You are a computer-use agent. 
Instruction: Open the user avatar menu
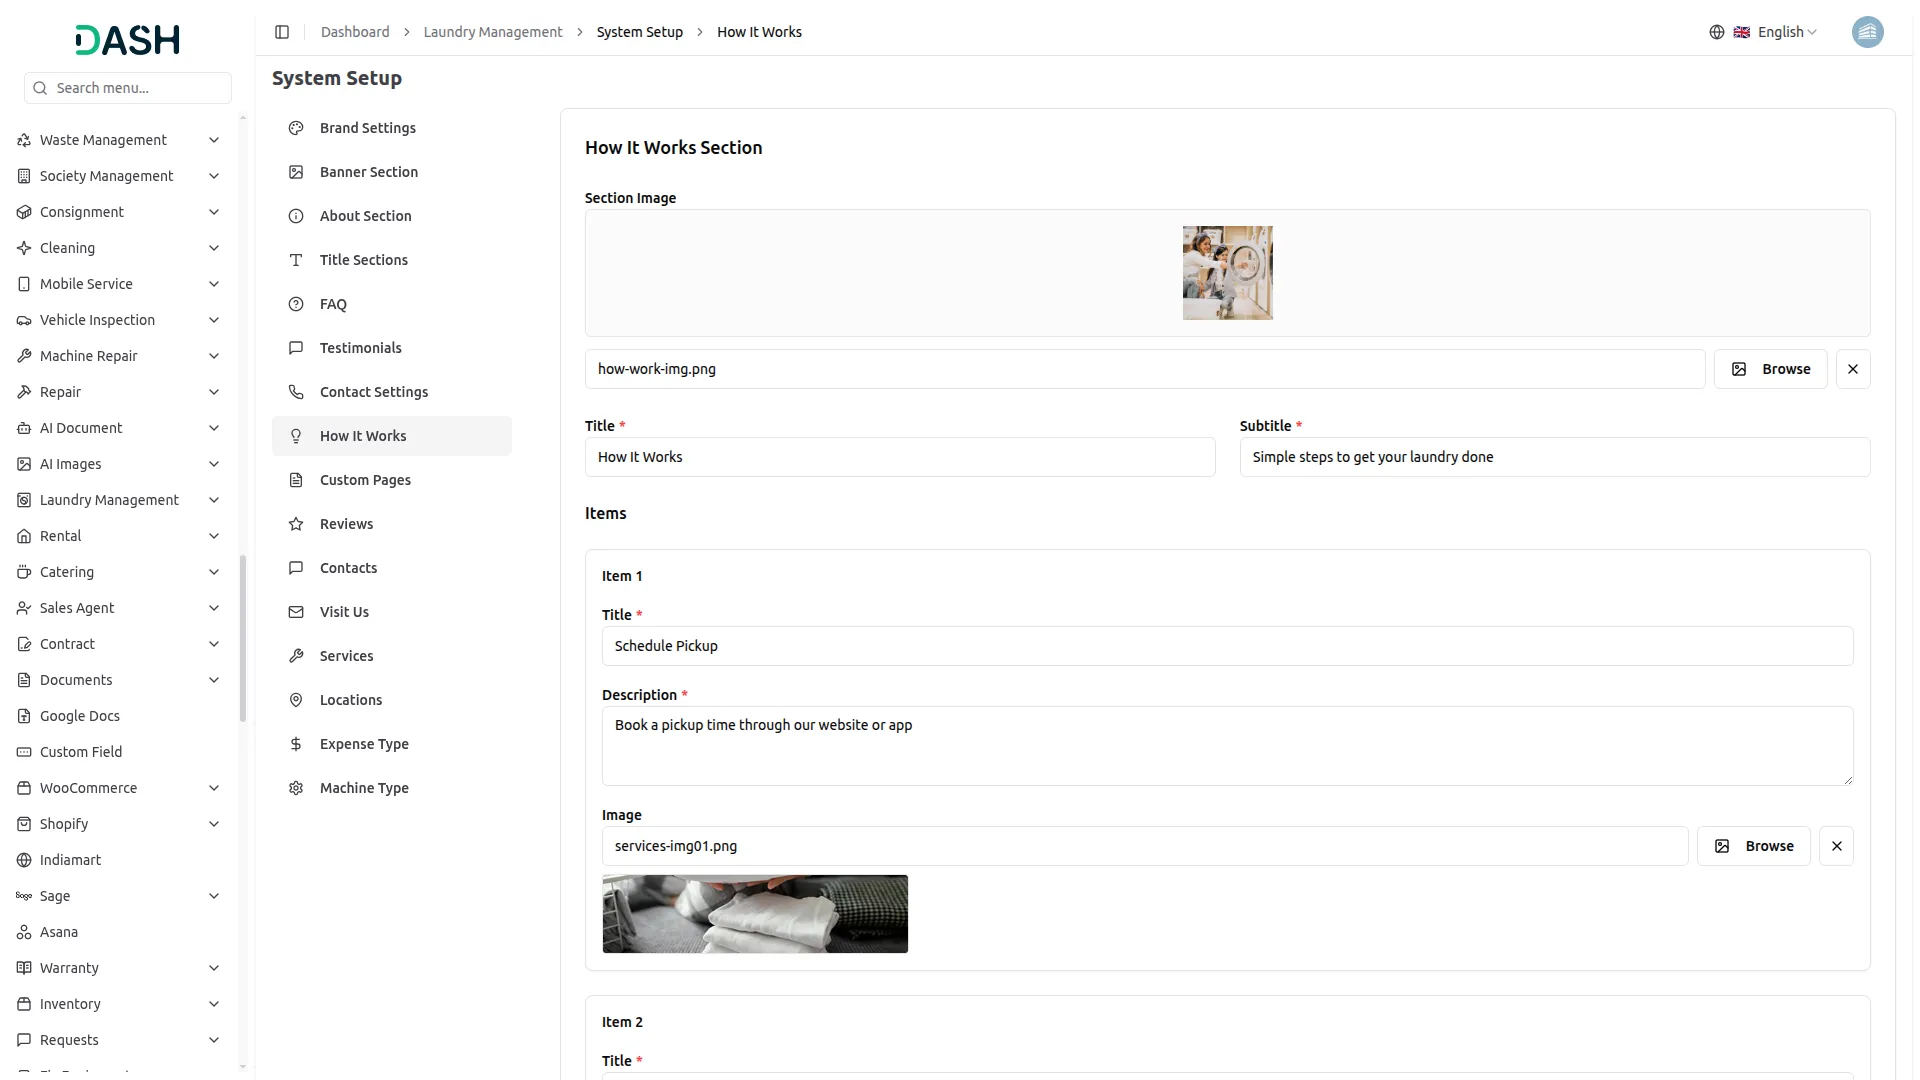point(1867,32)
